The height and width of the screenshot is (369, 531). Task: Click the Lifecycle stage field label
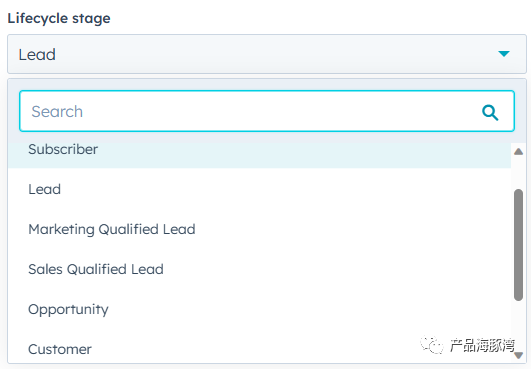(x=59, y=18)
